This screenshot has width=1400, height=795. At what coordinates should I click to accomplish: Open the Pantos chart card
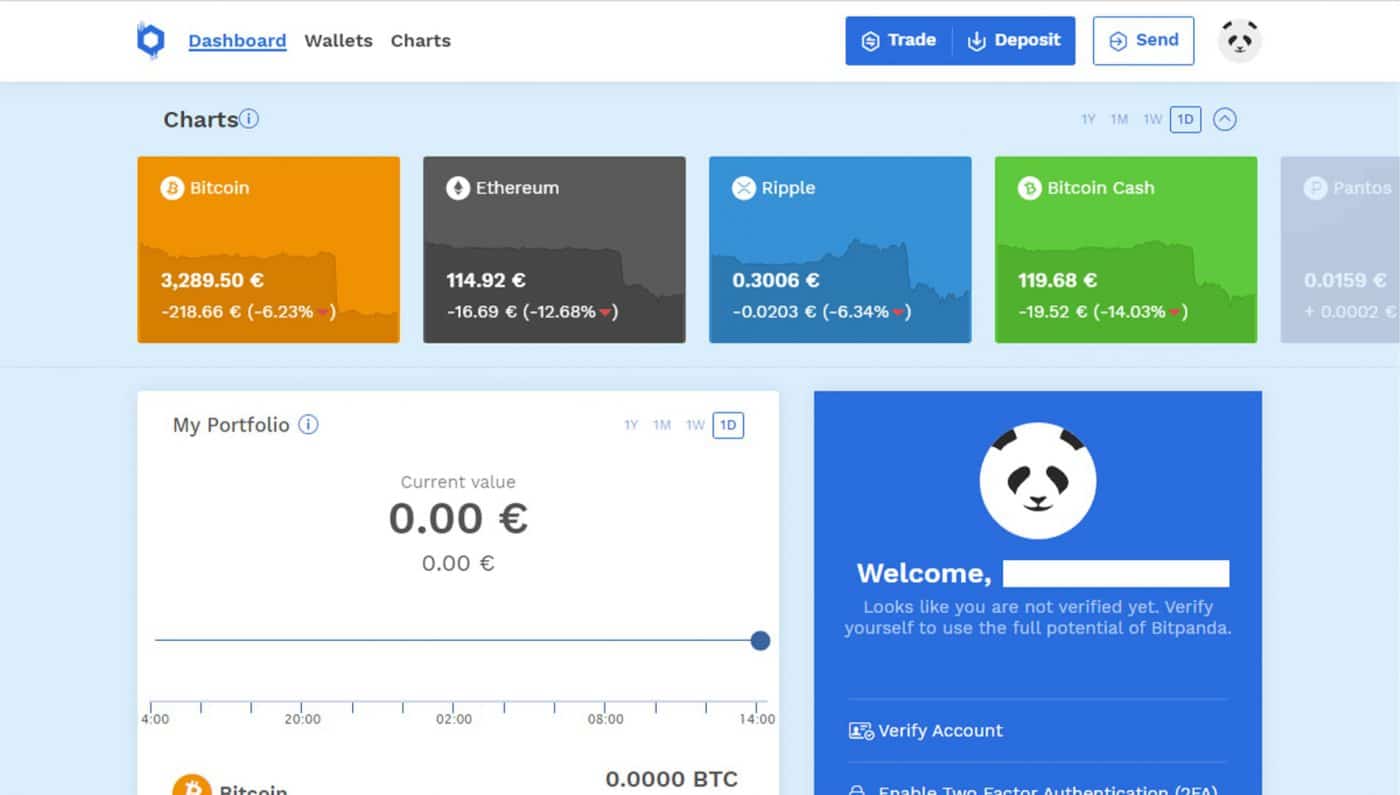click(x=1340, y=250)
